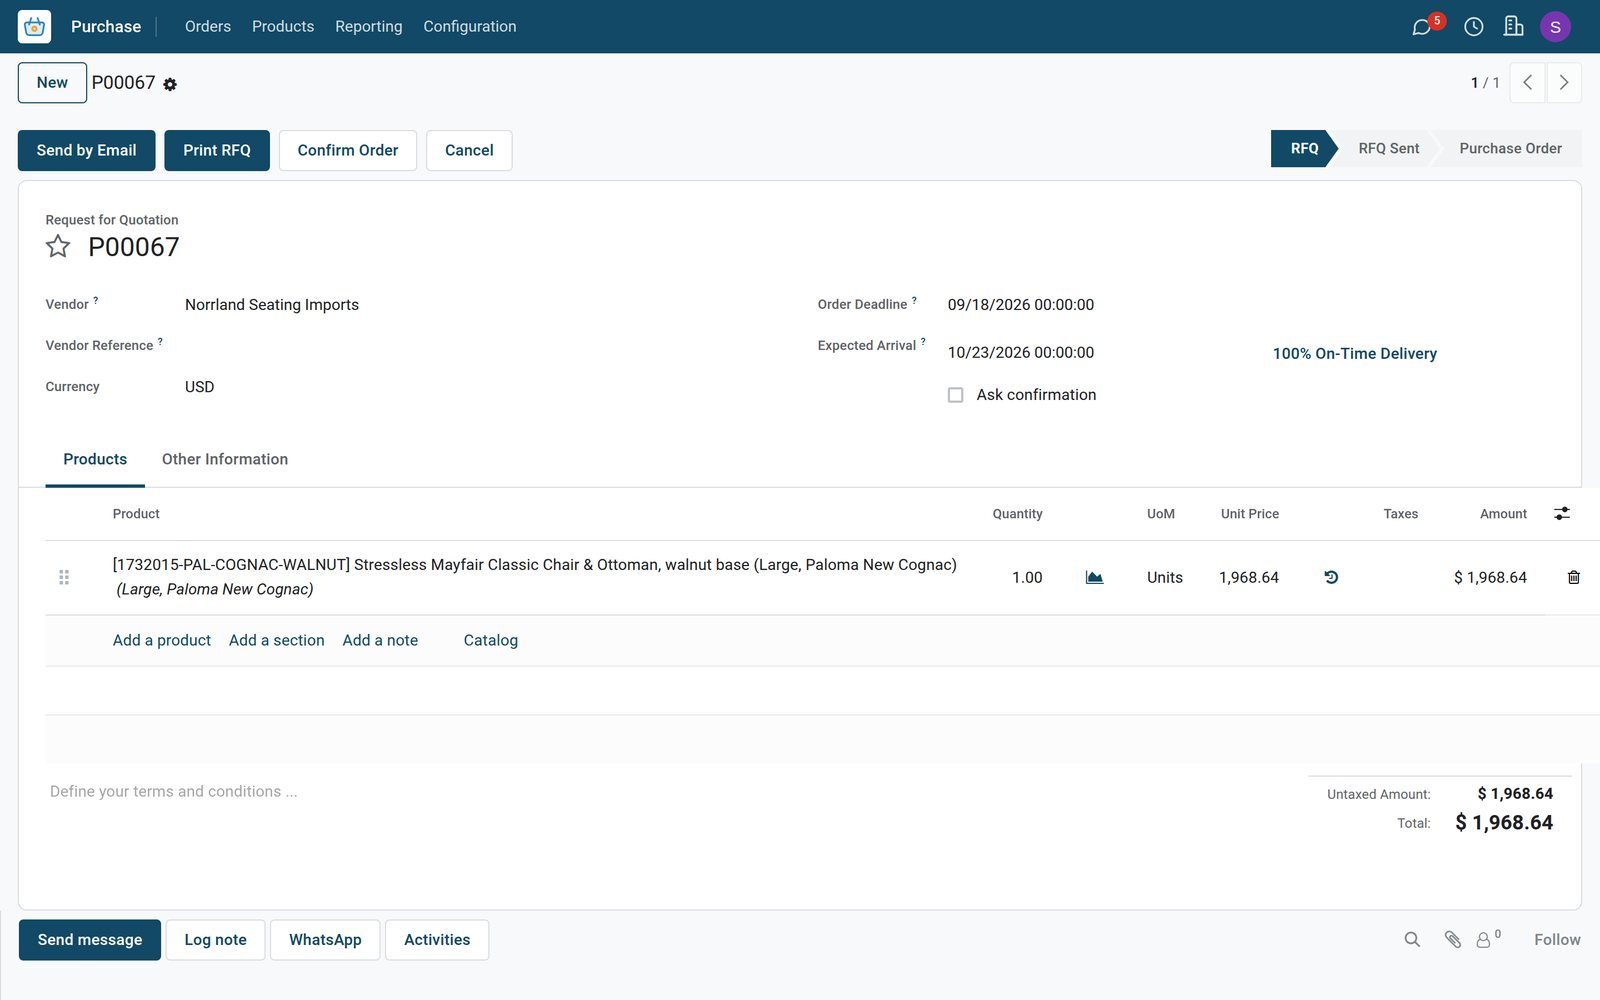Open the Products menu in navbar
This screenshot has width=1600, height=1000.
click(283, 27)
